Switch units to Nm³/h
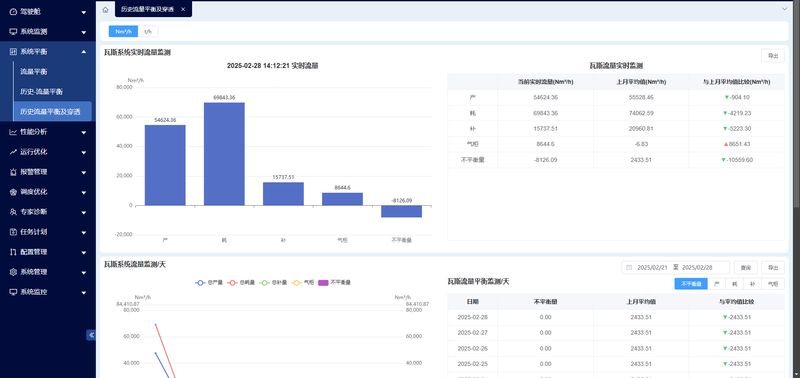Screen dimensions: 800x378 [x=123, y=31]
